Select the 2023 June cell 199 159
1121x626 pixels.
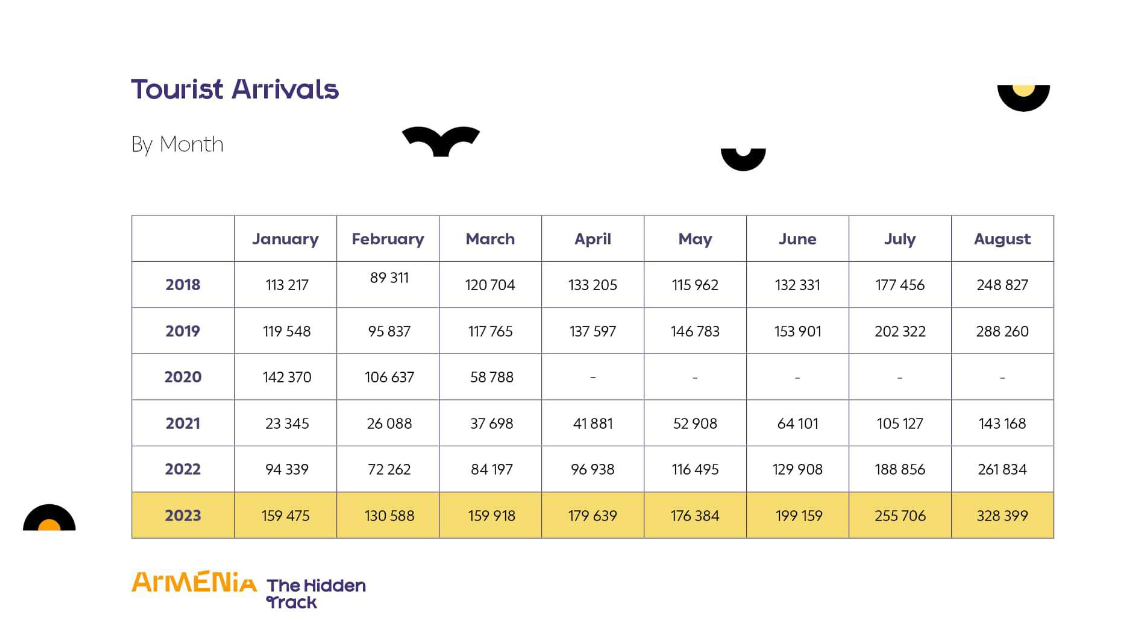pyautogui.click(x=798, y=515)
